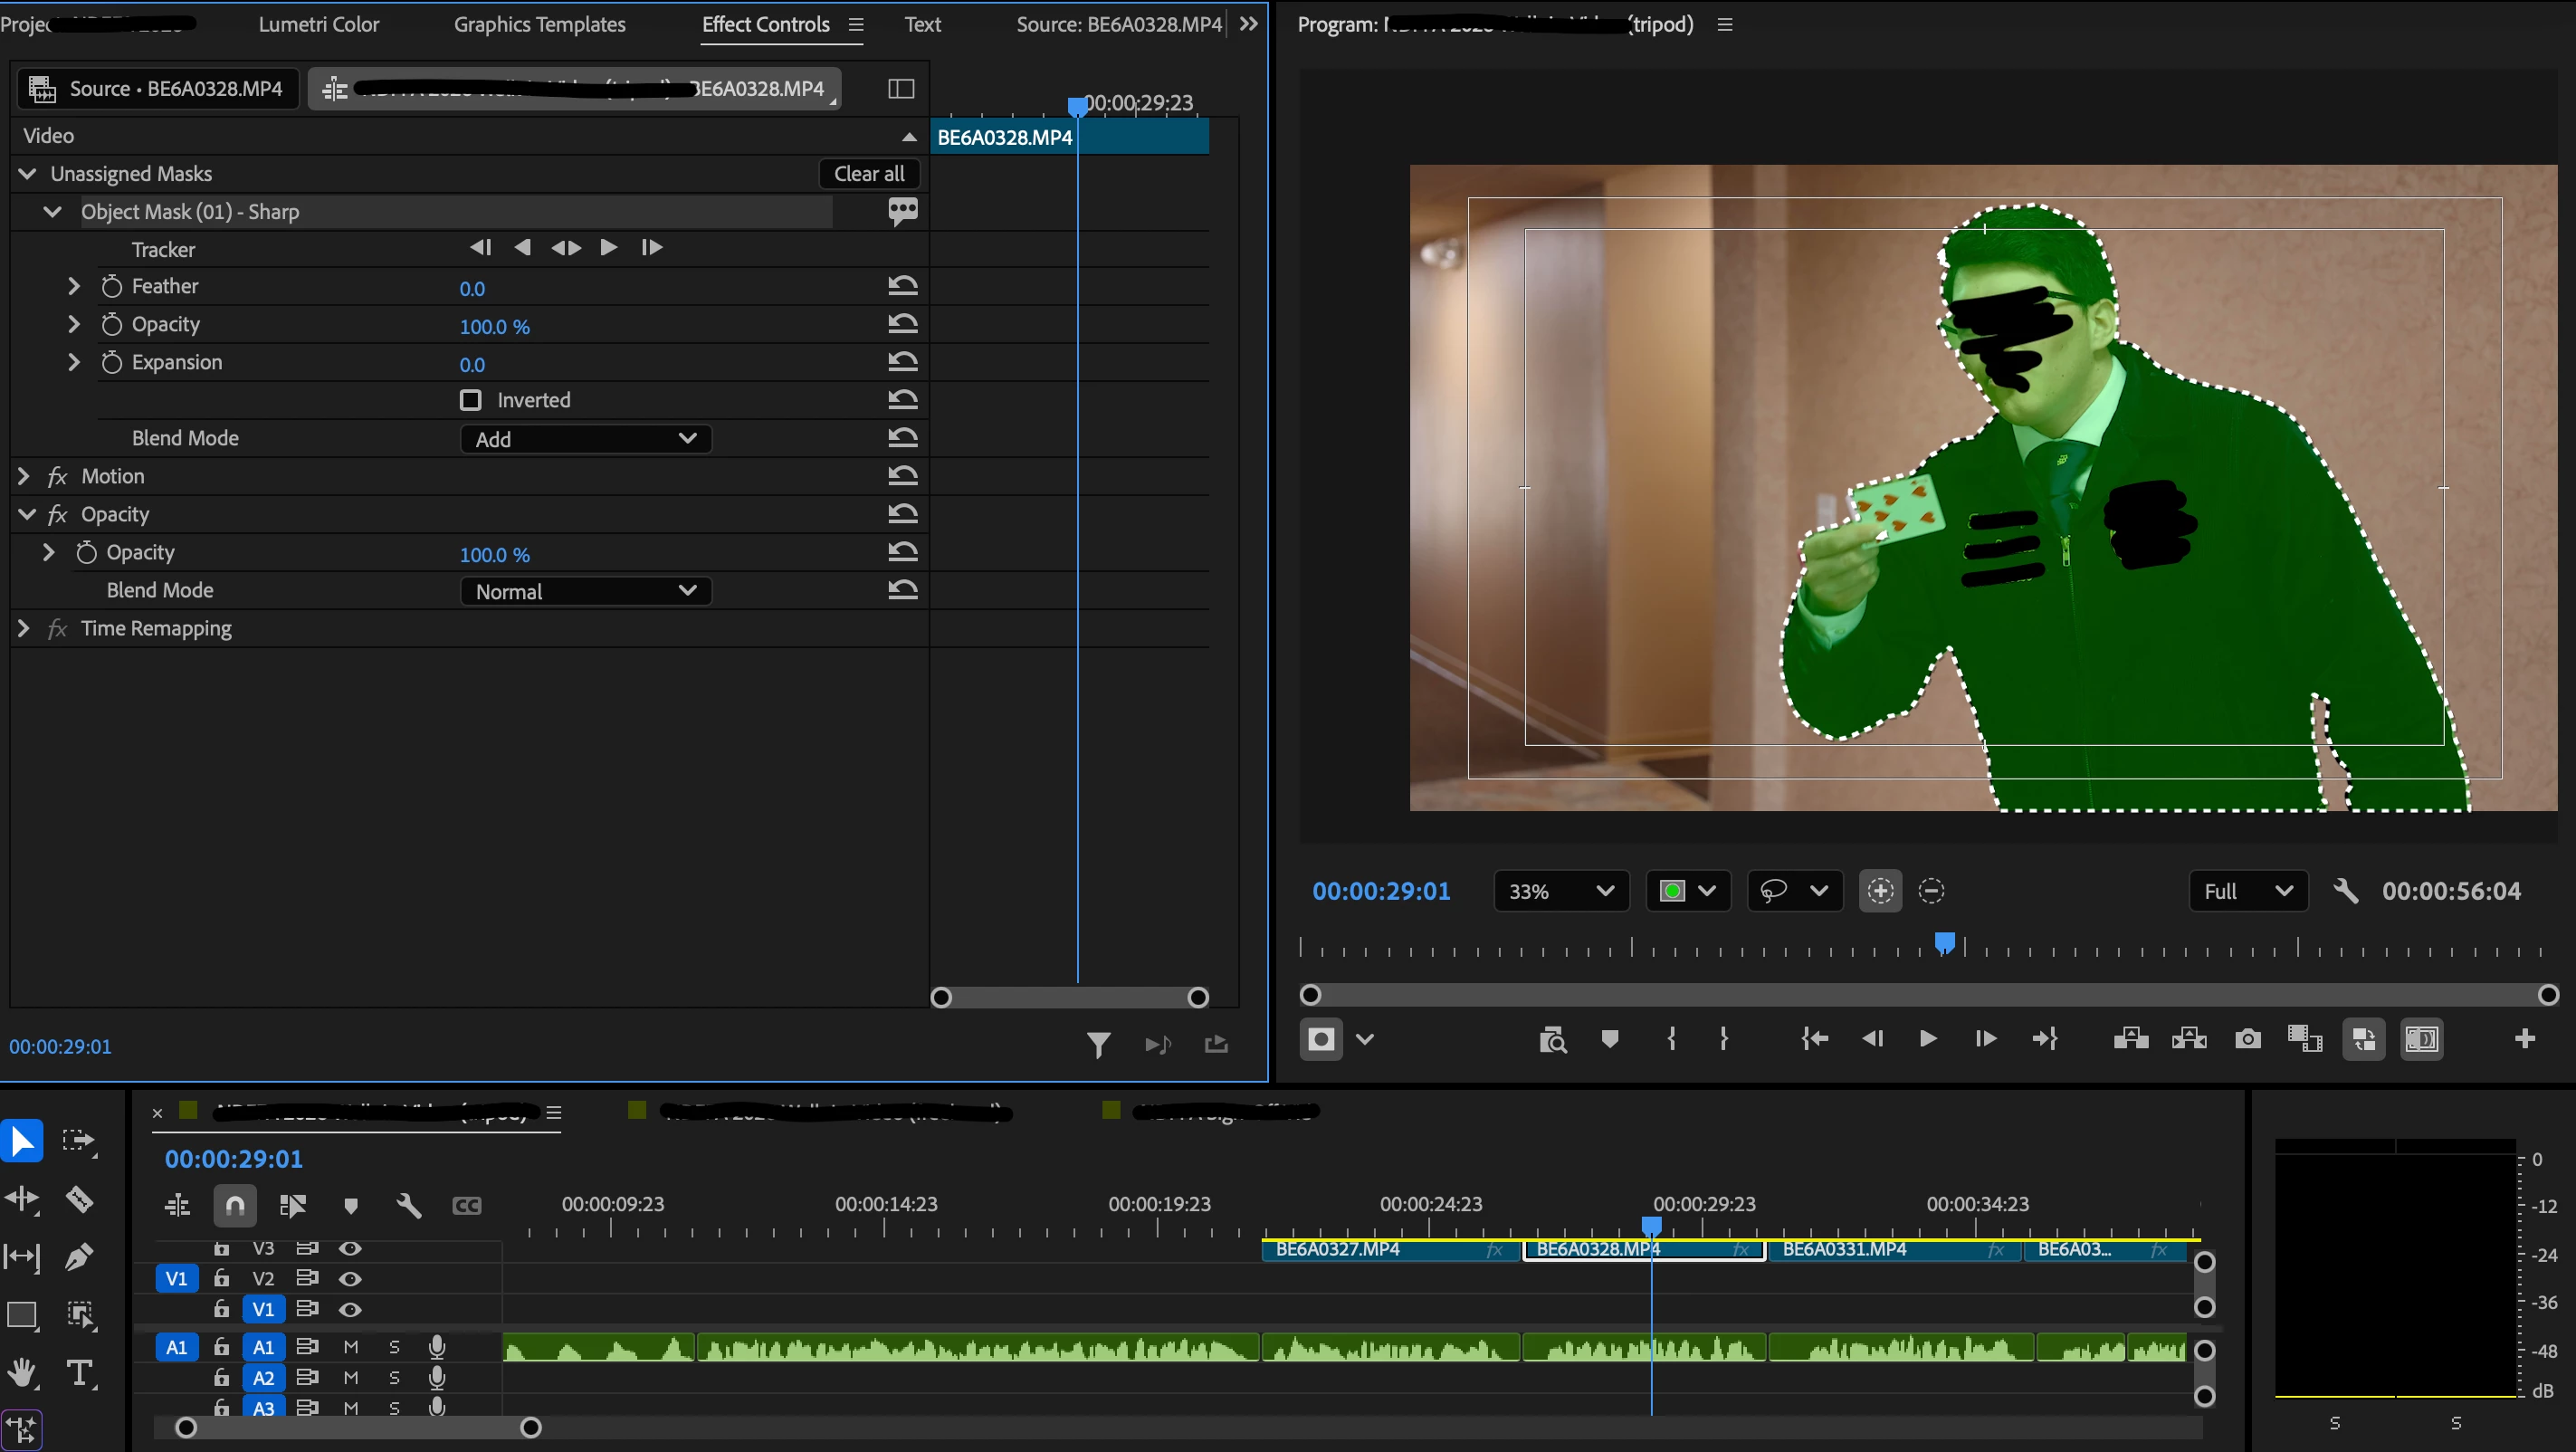Viewport: 2576px width, 1452px height.
Task: Select the Hand tool
Action: point(22,1372)
